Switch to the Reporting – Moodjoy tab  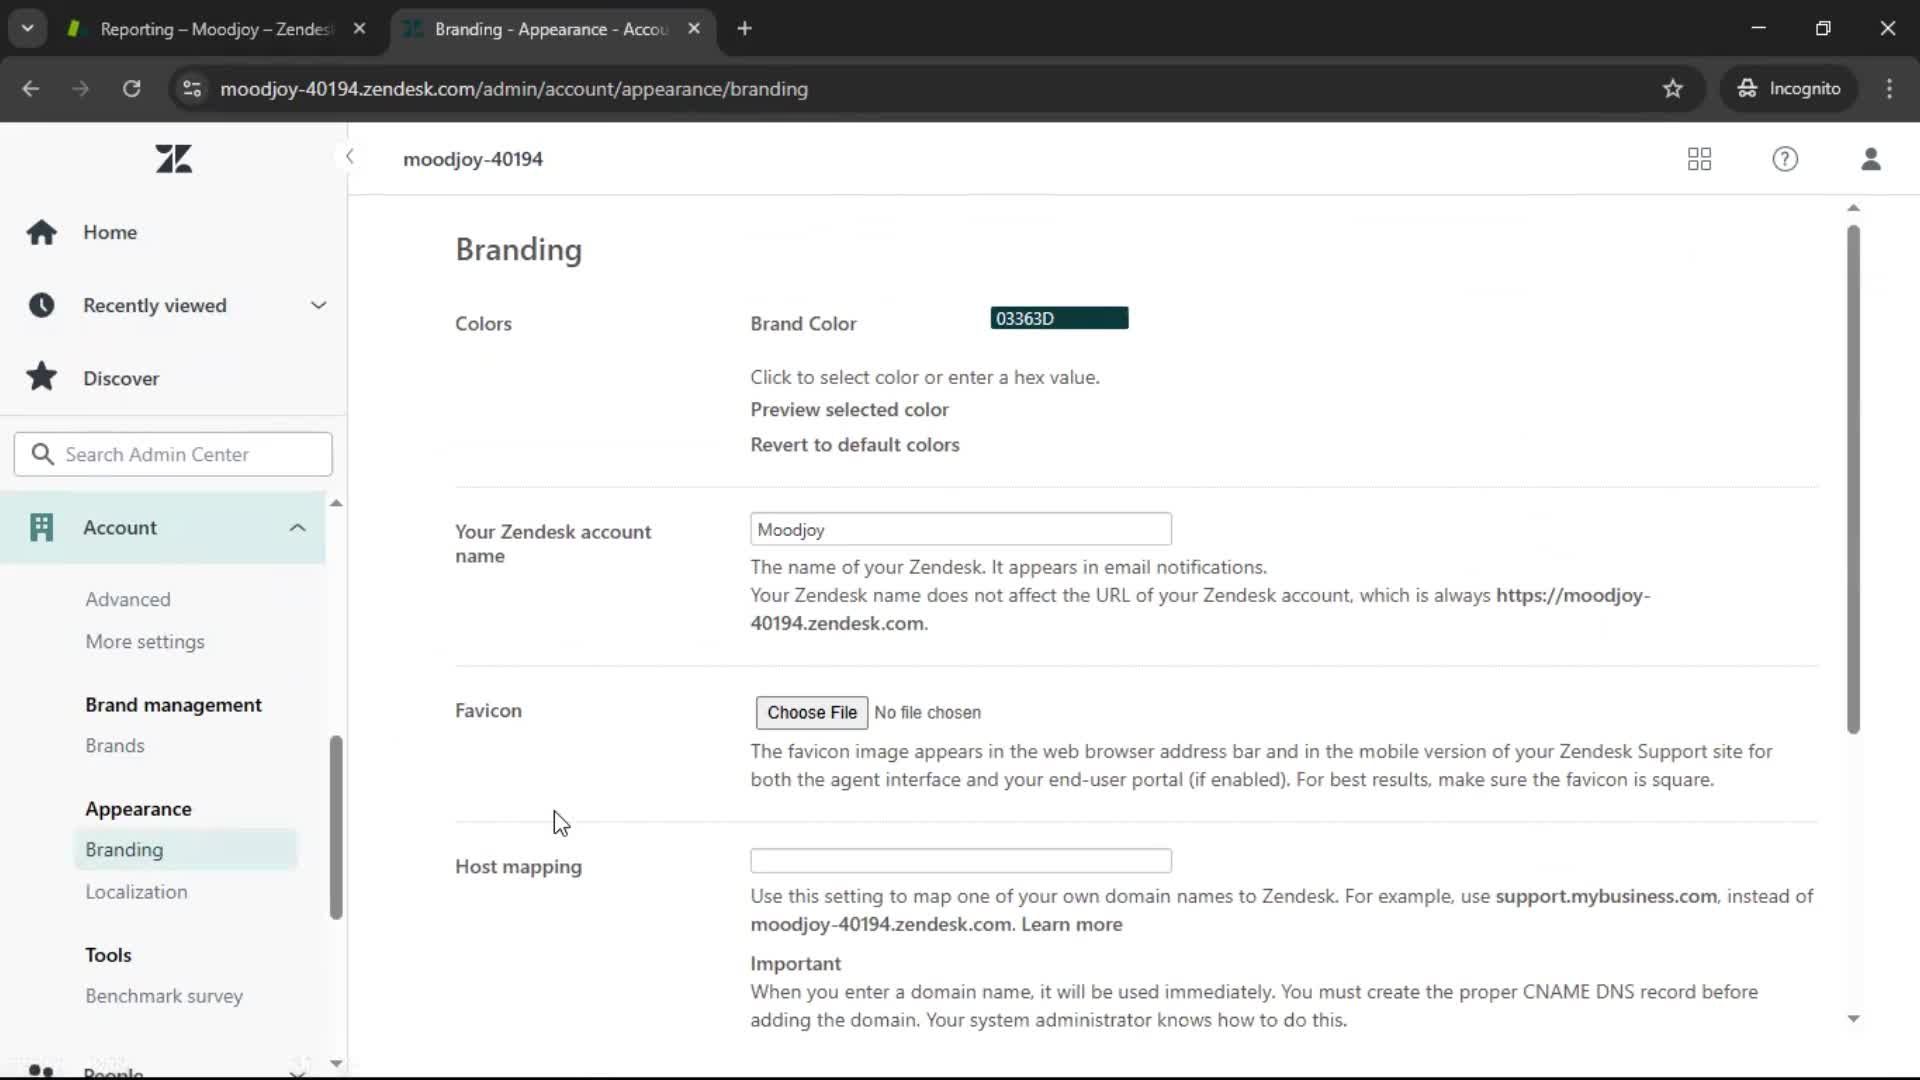(x=218, y=29)
